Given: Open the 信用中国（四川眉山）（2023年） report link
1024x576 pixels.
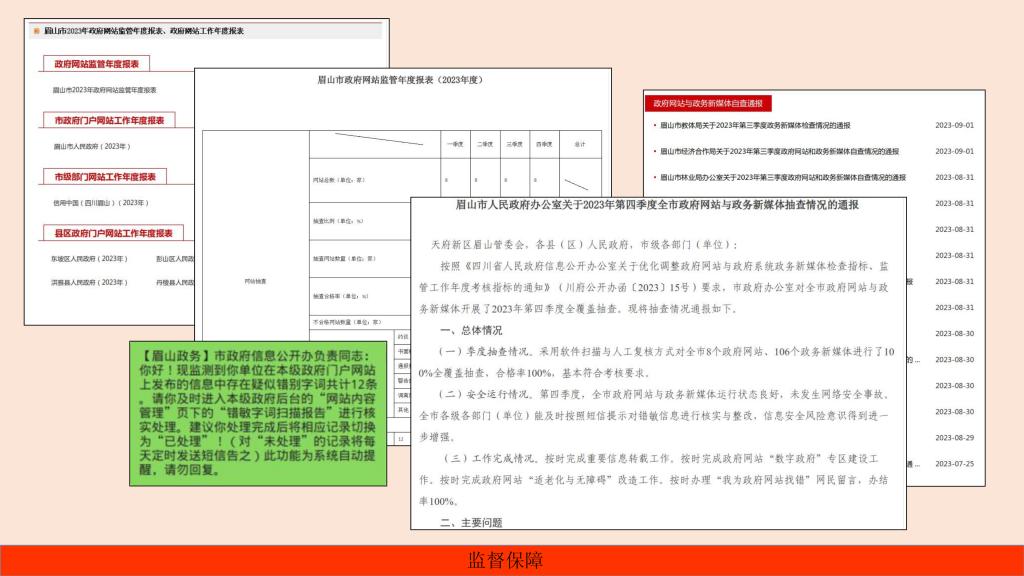Looking at the screenshot, I should click(x=101, y=203).
